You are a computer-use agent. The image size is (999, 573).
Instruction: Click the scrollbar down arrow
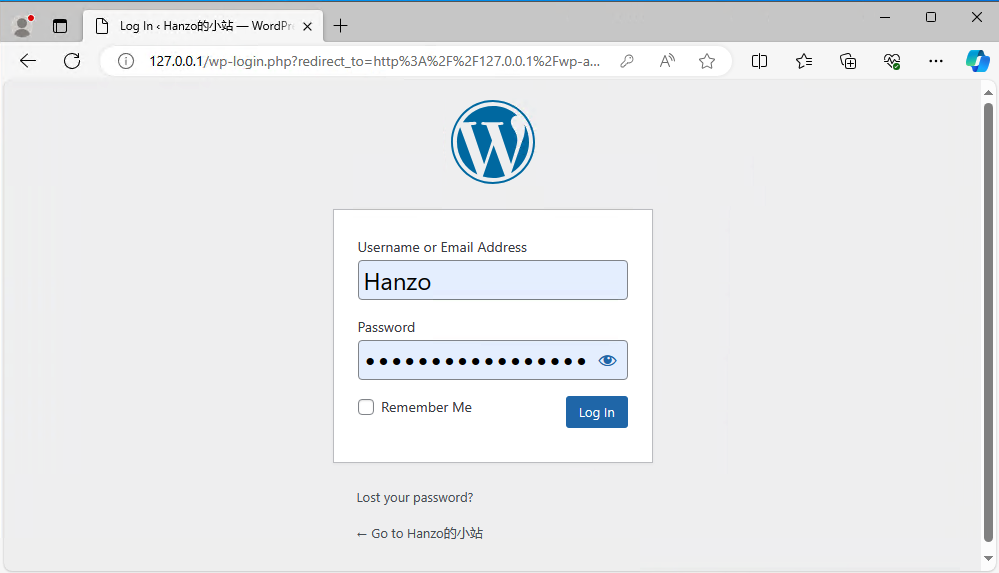pyautogui.click(x=988, y=558)
